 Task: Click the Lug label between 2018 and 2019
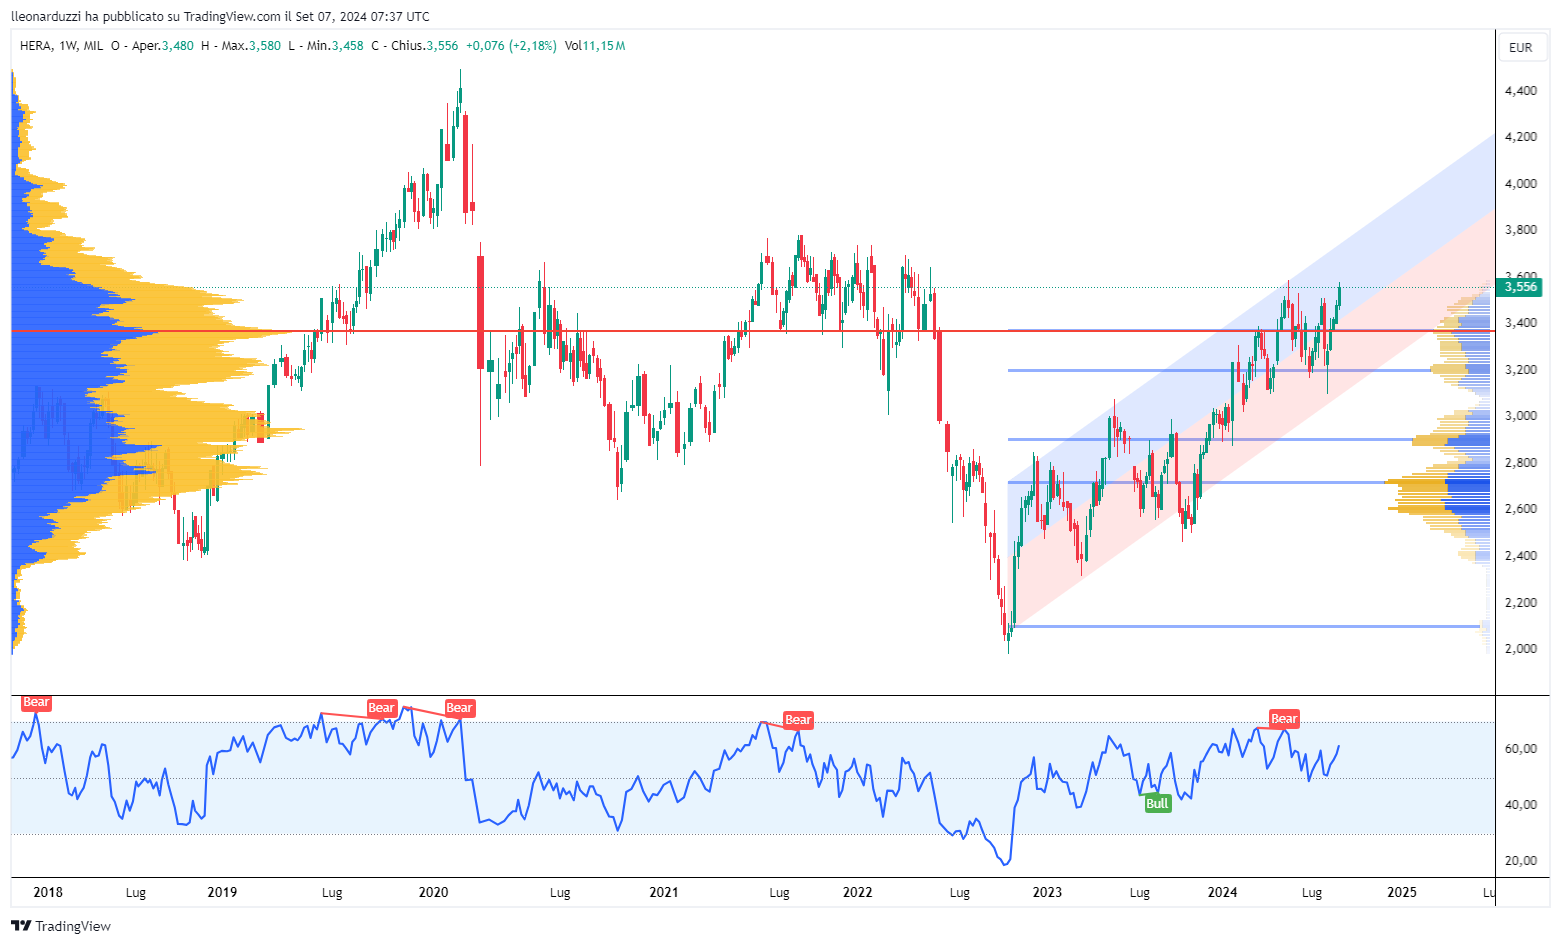(136, 892)
